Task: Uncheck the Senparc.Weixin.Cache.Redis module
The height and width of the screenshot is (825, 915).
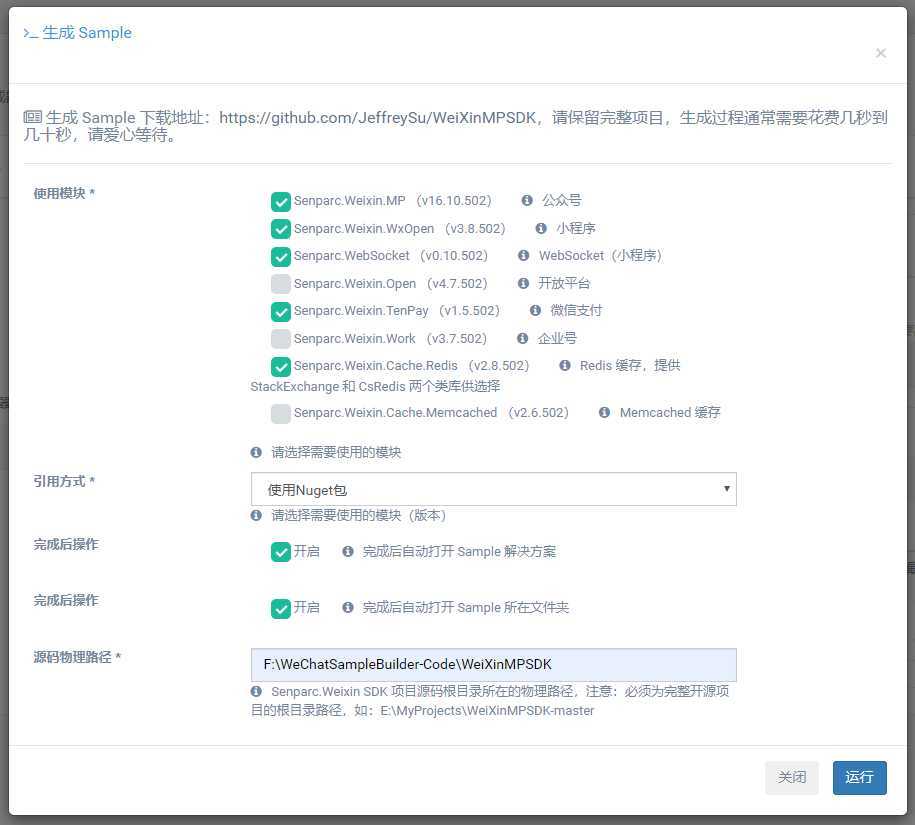Action: pyautogui.click(x=281, y=366)
